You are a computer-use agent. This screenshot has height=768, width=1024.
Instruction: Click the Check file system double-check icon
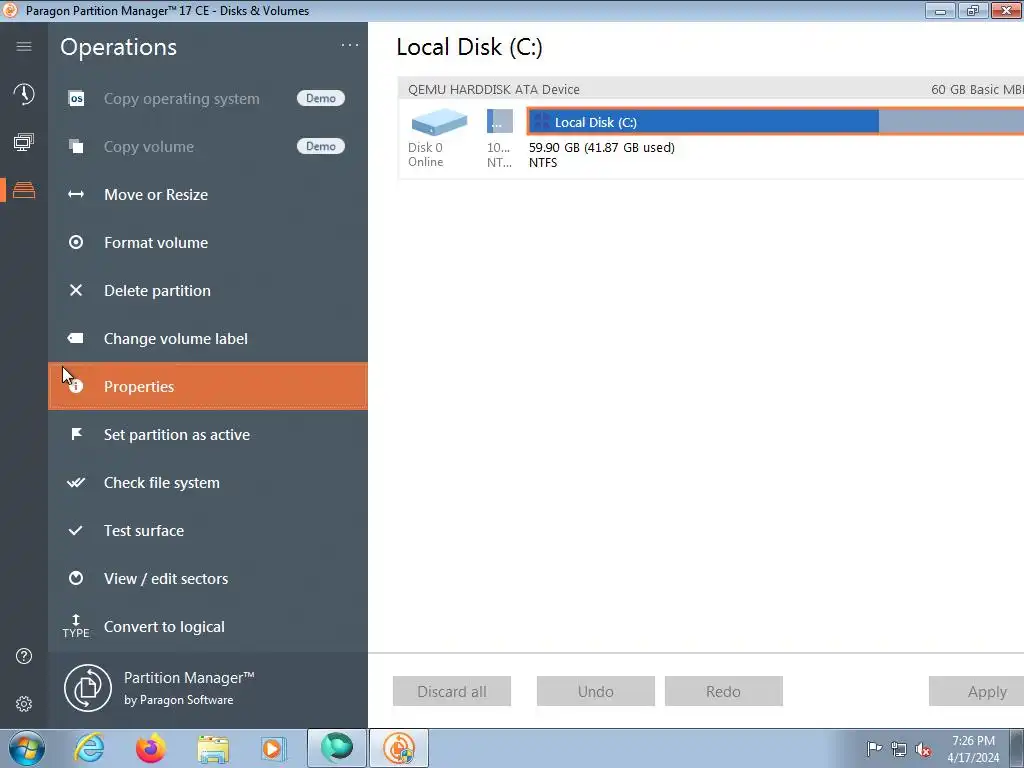click(76, 483)
